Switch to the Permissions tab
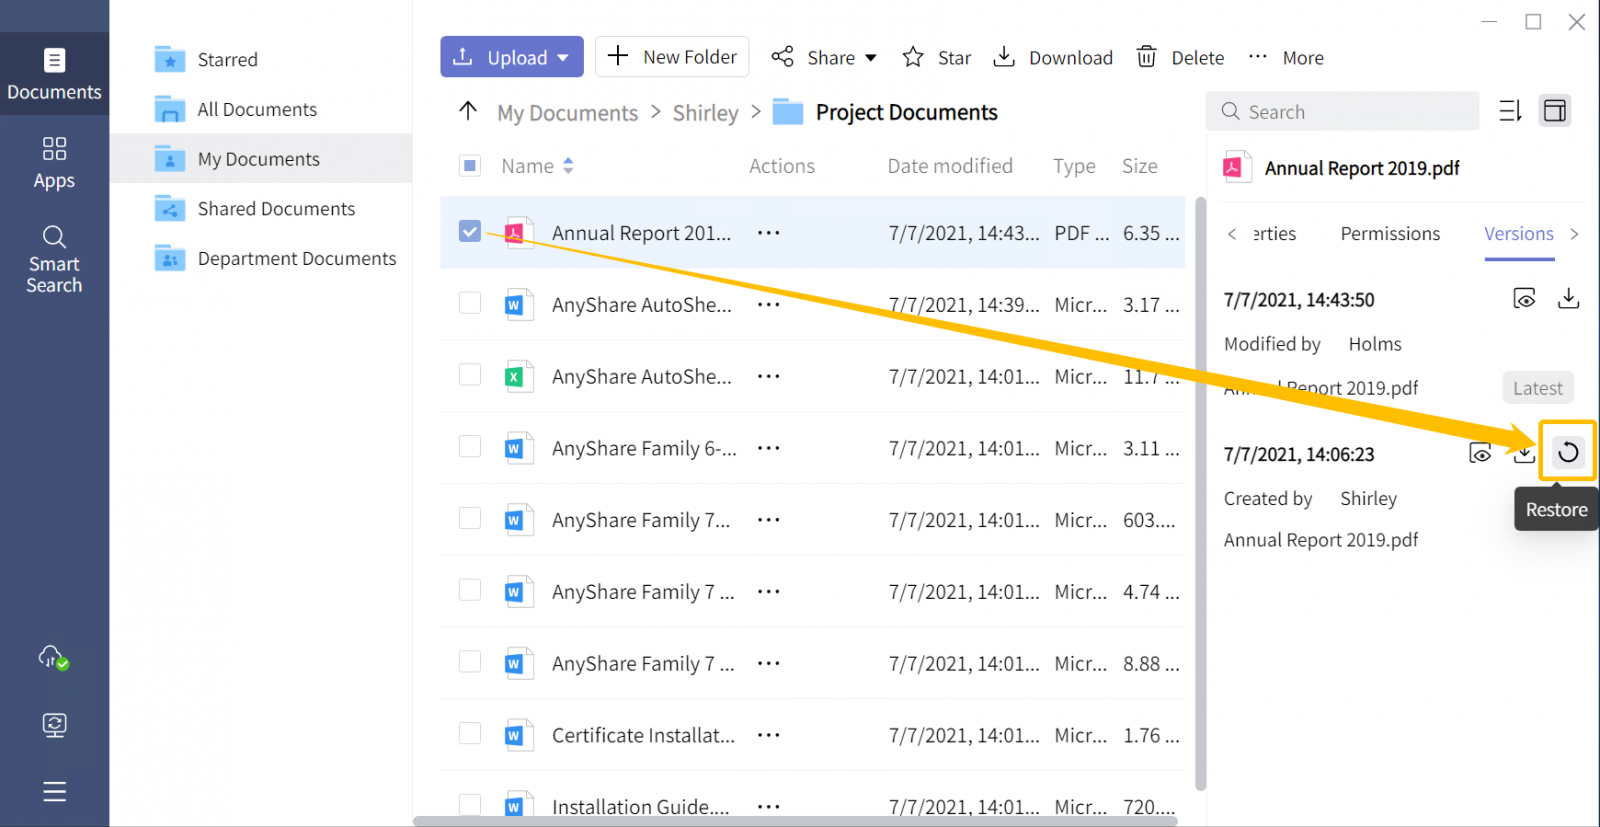 click(1390, 234)
